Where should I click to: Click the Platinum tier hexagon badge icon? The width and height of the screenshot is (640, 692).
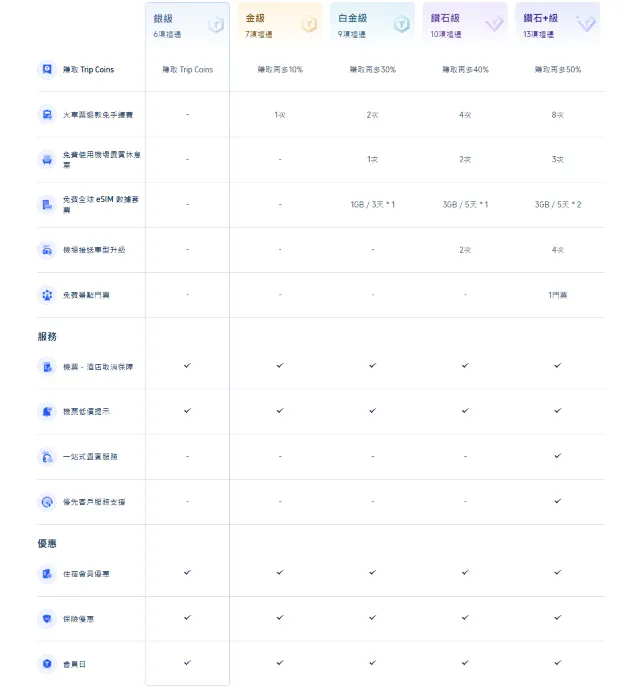(402, 24)
